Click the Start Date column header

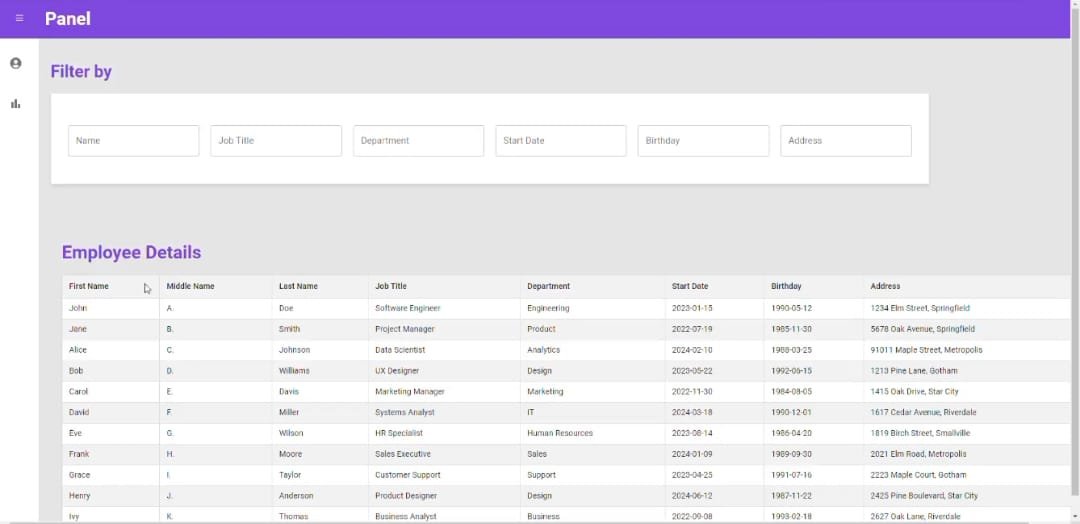(x=690, y=287)
